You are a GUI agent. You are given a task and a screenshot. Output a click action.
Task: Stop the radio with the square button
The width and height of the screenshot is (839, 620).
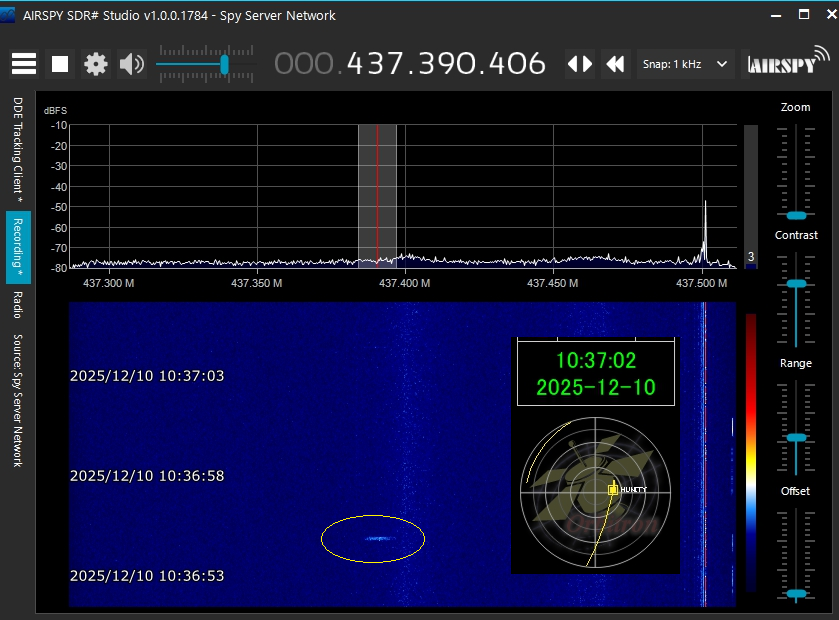coord(60,64)
